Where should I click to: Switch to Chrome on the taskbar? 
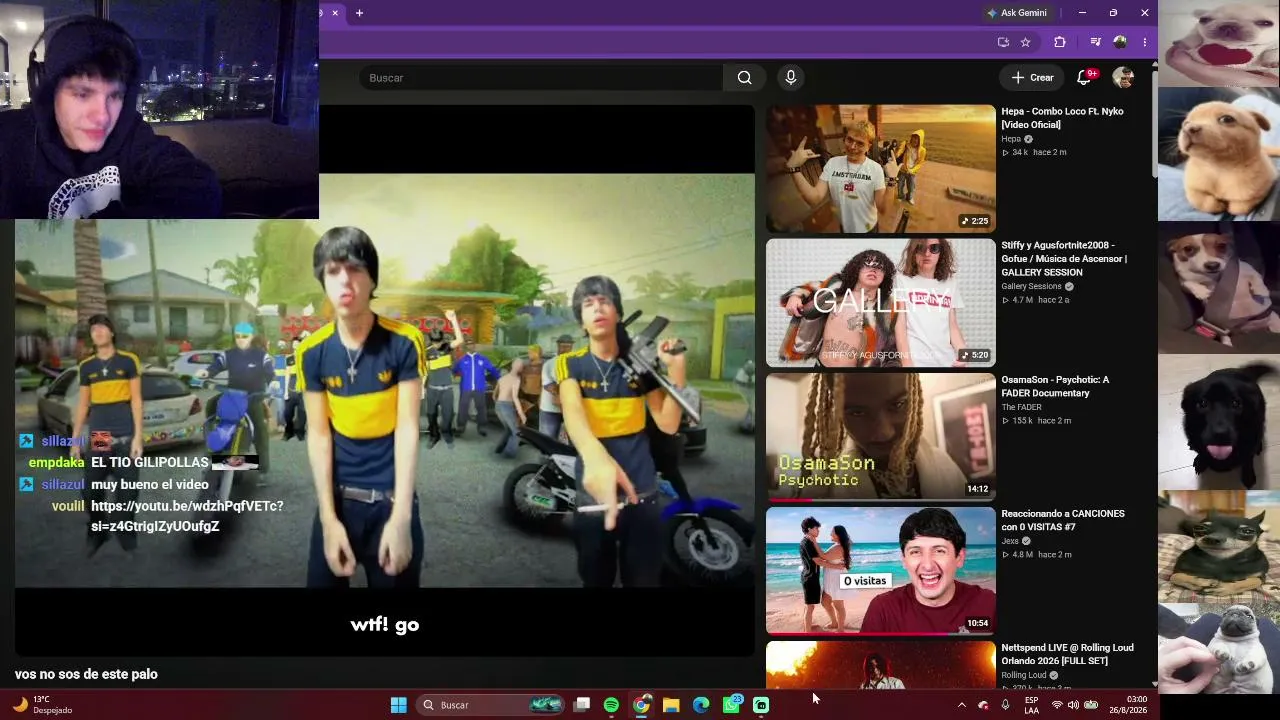coord(641,705)
